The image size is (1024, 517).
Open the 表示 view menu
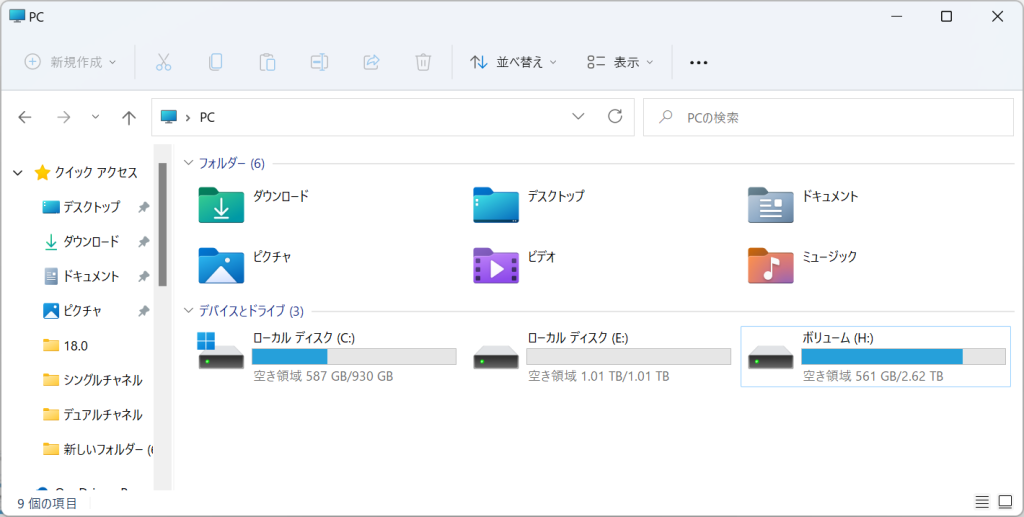(x=620, y=62)
